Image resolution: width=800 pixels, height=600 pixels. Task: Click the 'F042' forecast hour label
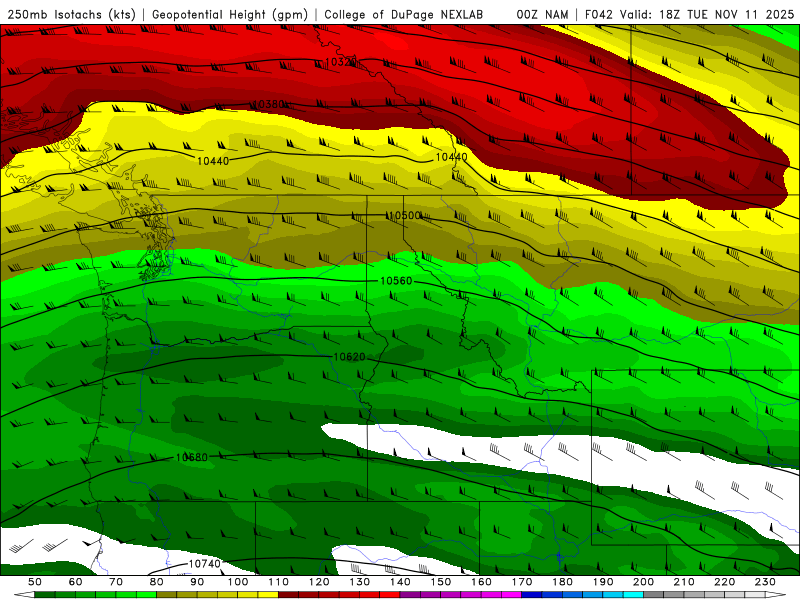(x=598, y=15)
